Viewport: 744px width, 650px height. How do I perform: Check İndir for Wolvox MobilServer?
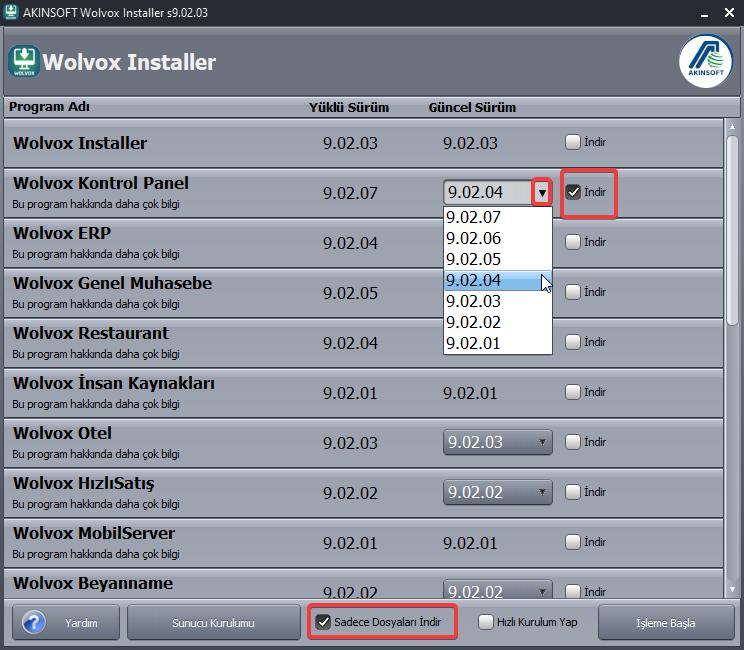coord(573,542)
